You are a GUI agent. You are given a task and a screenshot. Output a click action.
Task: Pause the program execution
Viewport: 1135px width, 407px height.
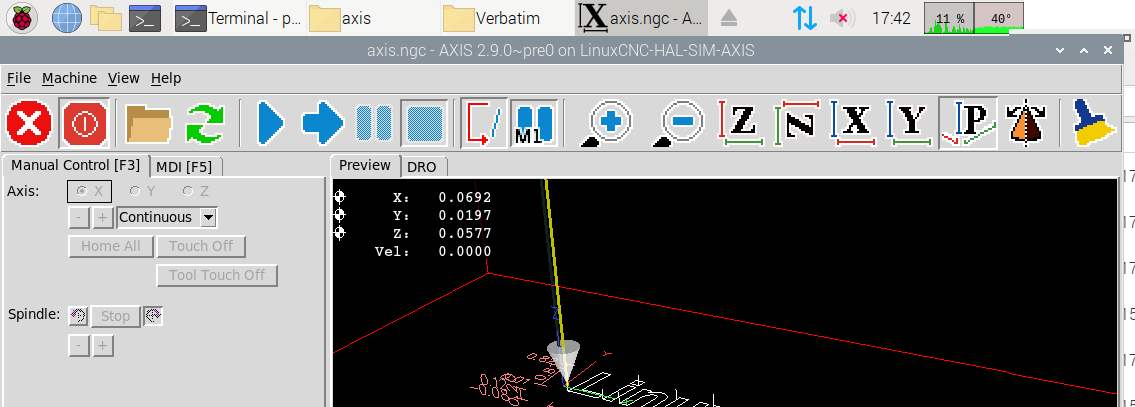tap(374, 122)
